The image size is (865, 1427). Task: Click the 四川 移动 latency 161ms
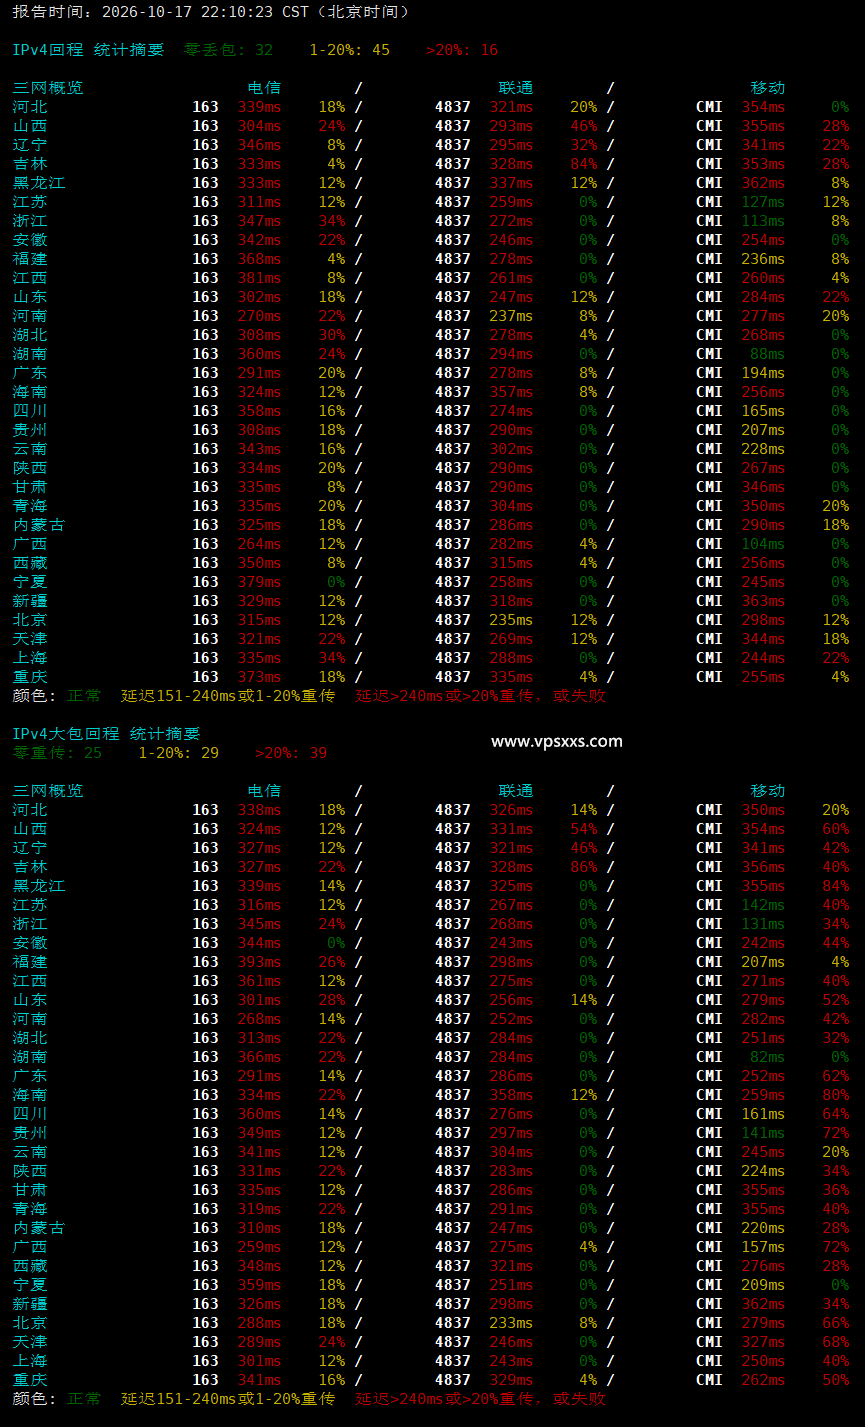[764, 1114]
